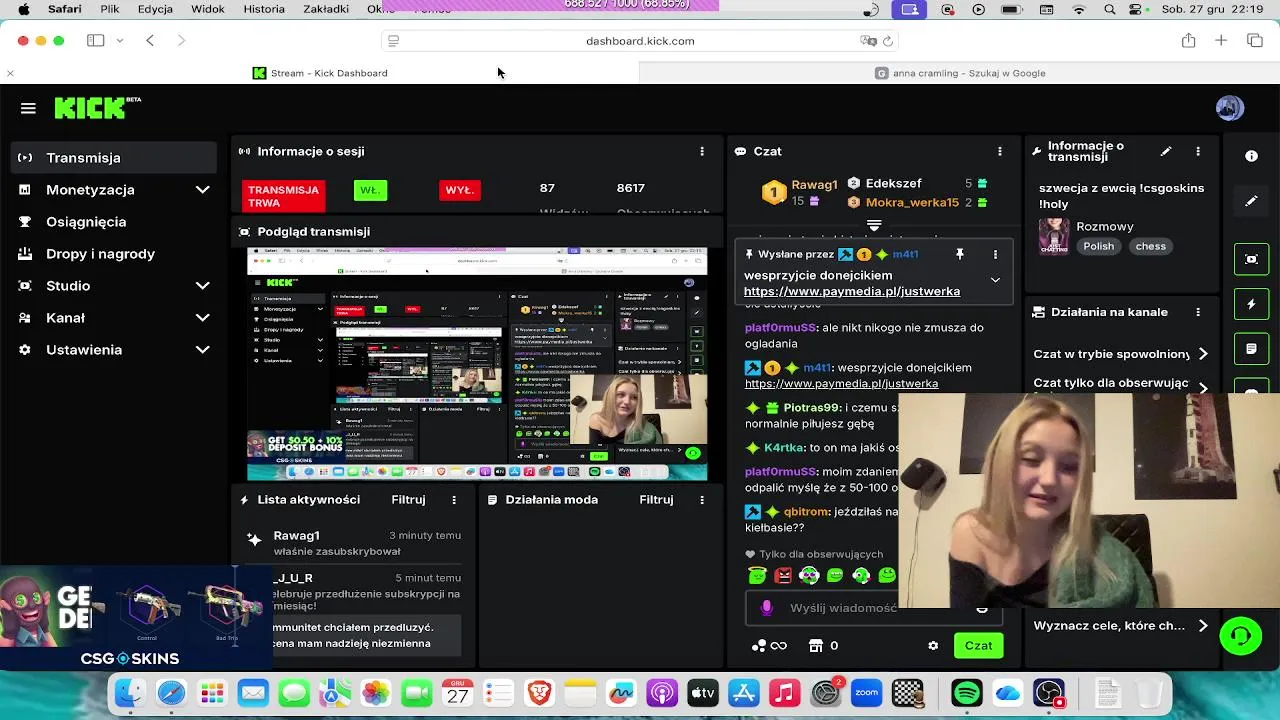Click the shop icon next to 0
Viewport: 1280px width, 720px height.
click(816, 646)
